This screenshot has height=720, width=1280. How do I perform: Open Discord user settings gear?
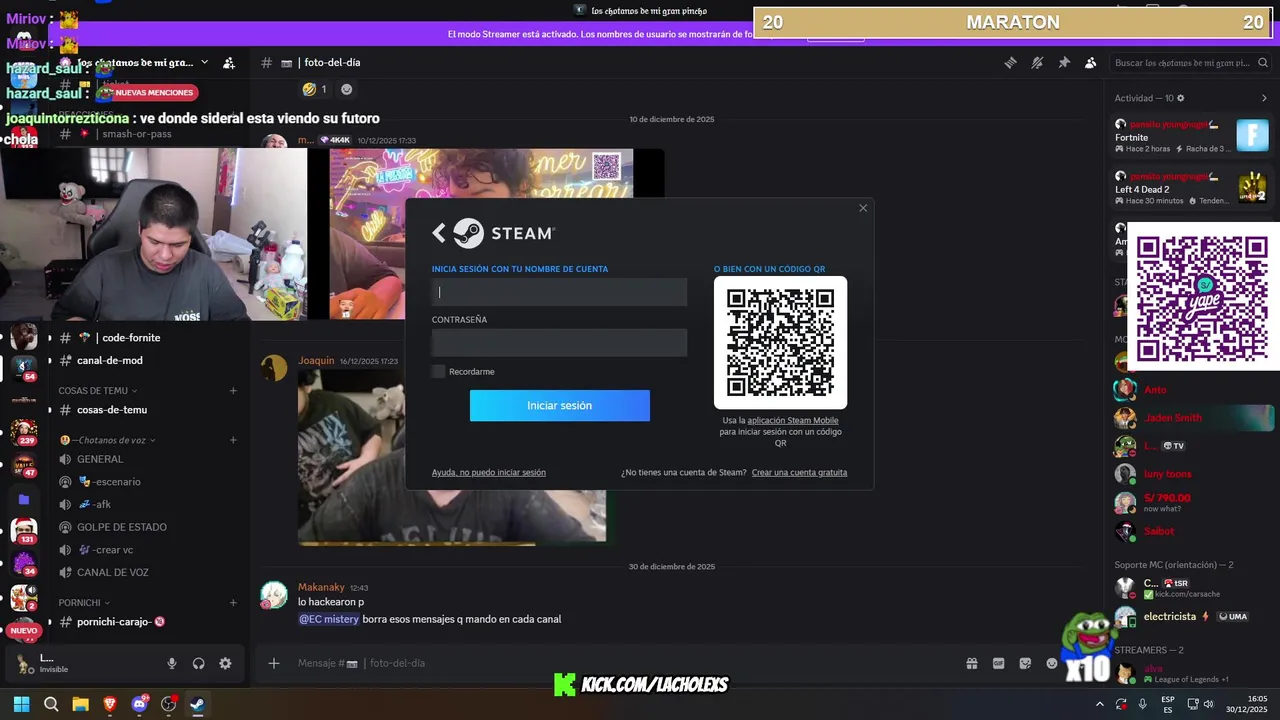pyautogui.click(x=225, y=663)
